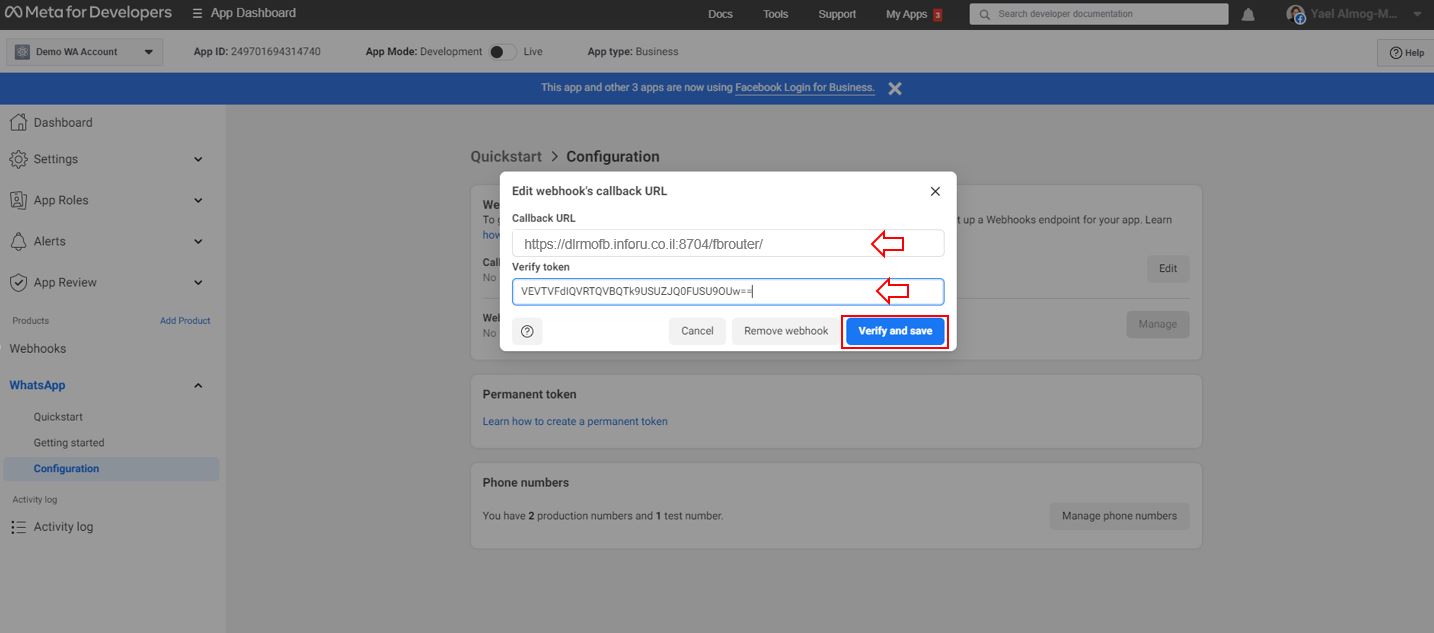Open the Docs menu
Image resolution: width=1434 pixels, height=633 pixels.
720,14
